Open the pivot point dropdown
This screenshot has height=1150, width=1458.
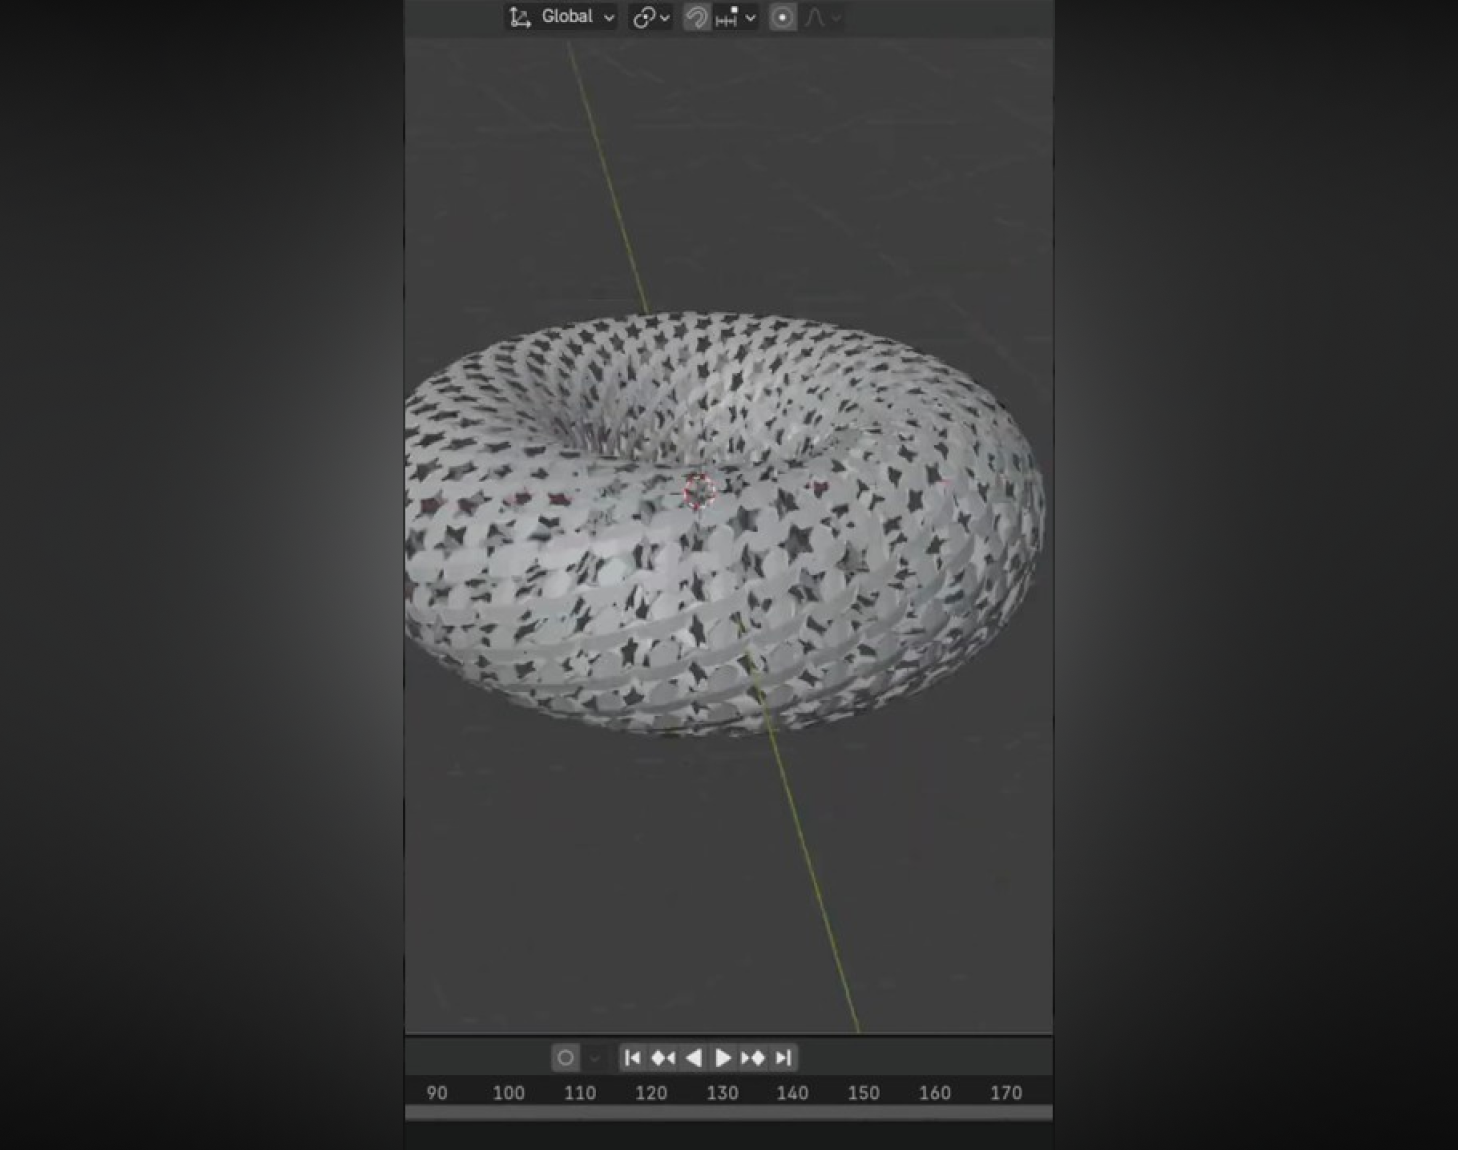(651, 17)
